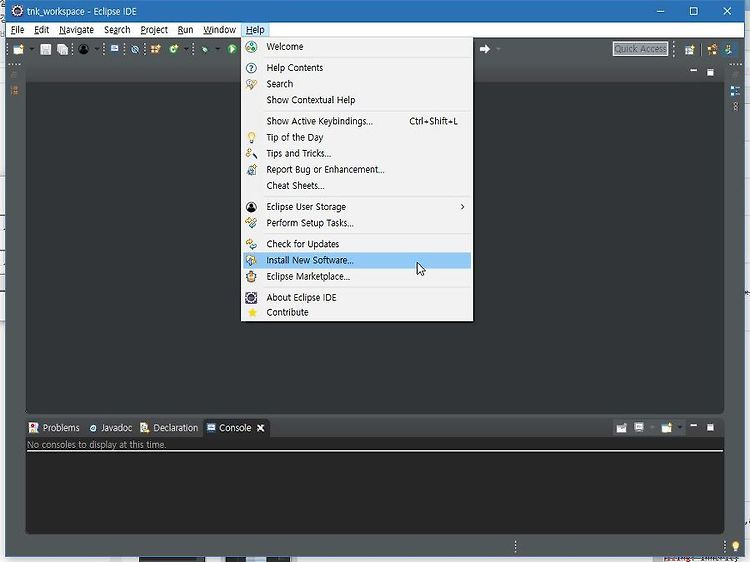Close the Console tab
This screenshot has width=750, height=562.
click(261, 428)
